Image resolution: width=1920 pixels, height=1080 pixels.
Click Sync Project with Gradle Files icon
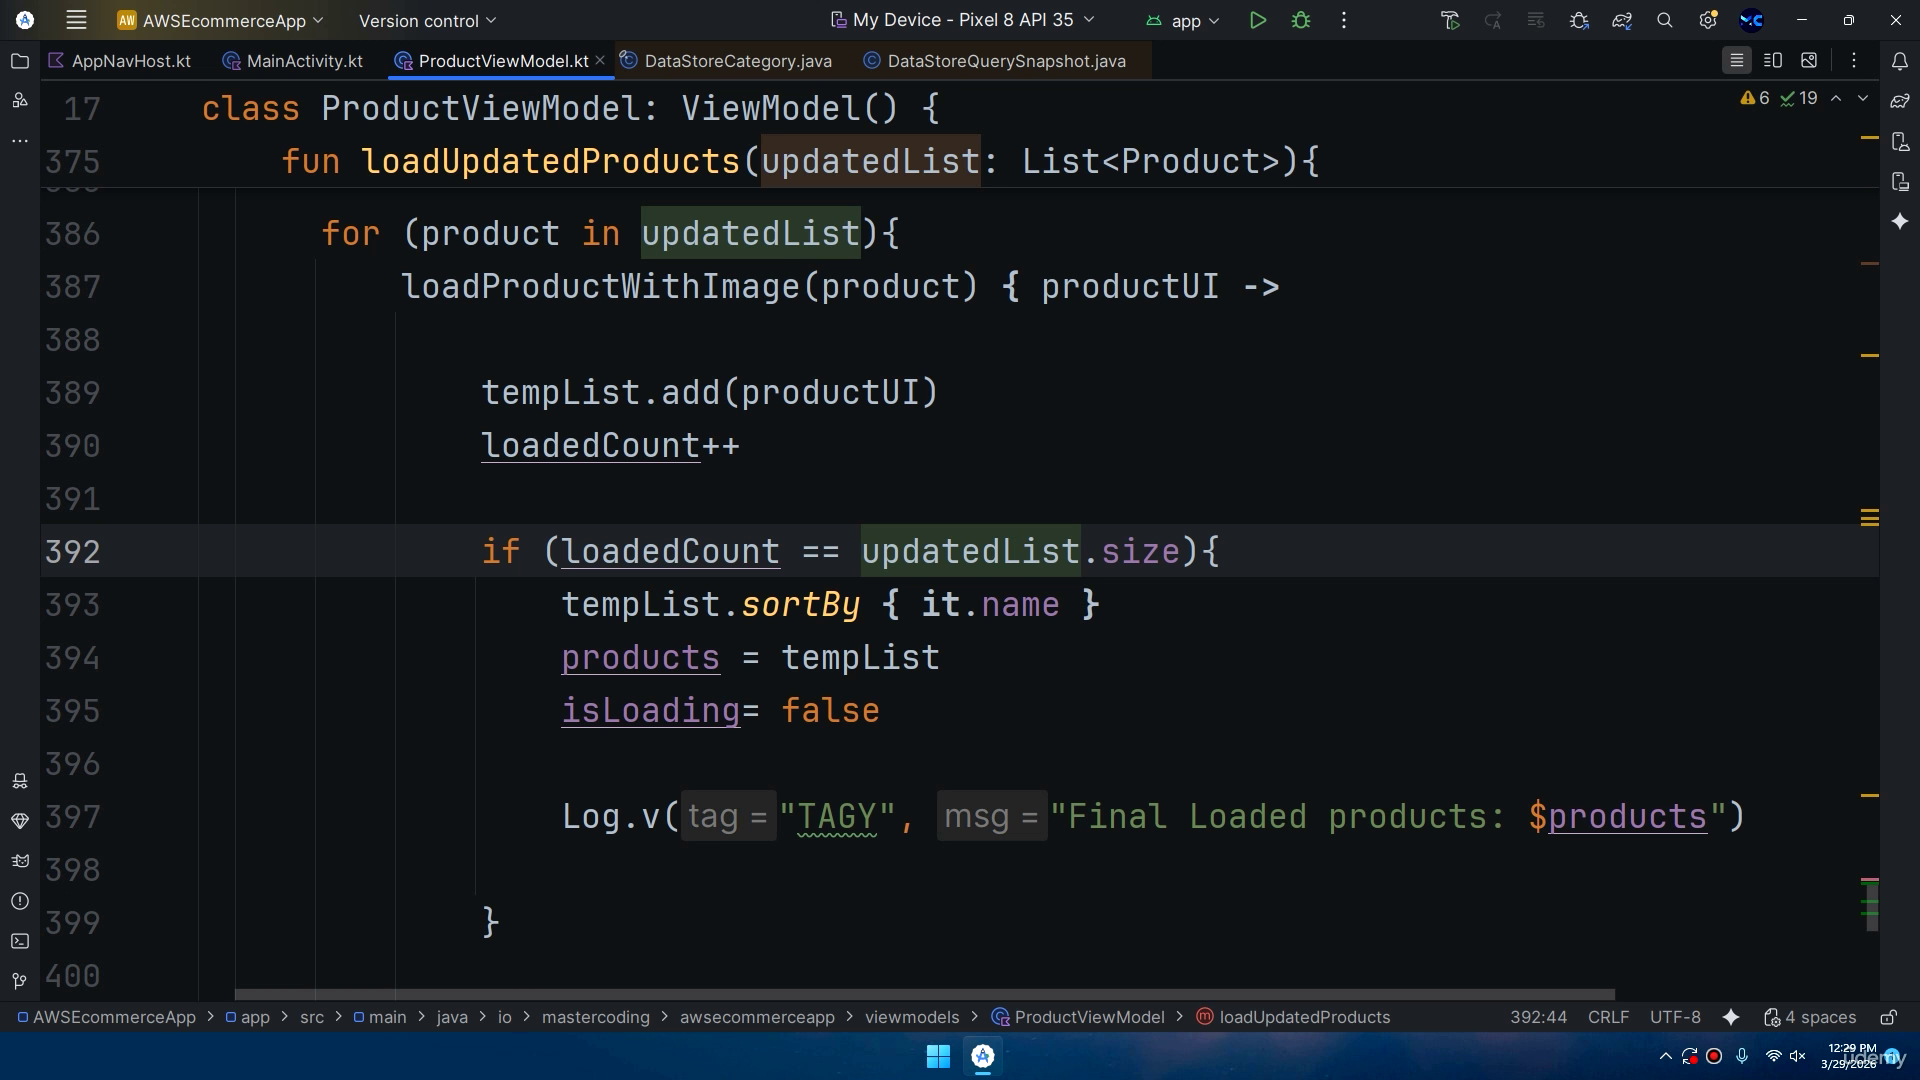coord(1622,20)
